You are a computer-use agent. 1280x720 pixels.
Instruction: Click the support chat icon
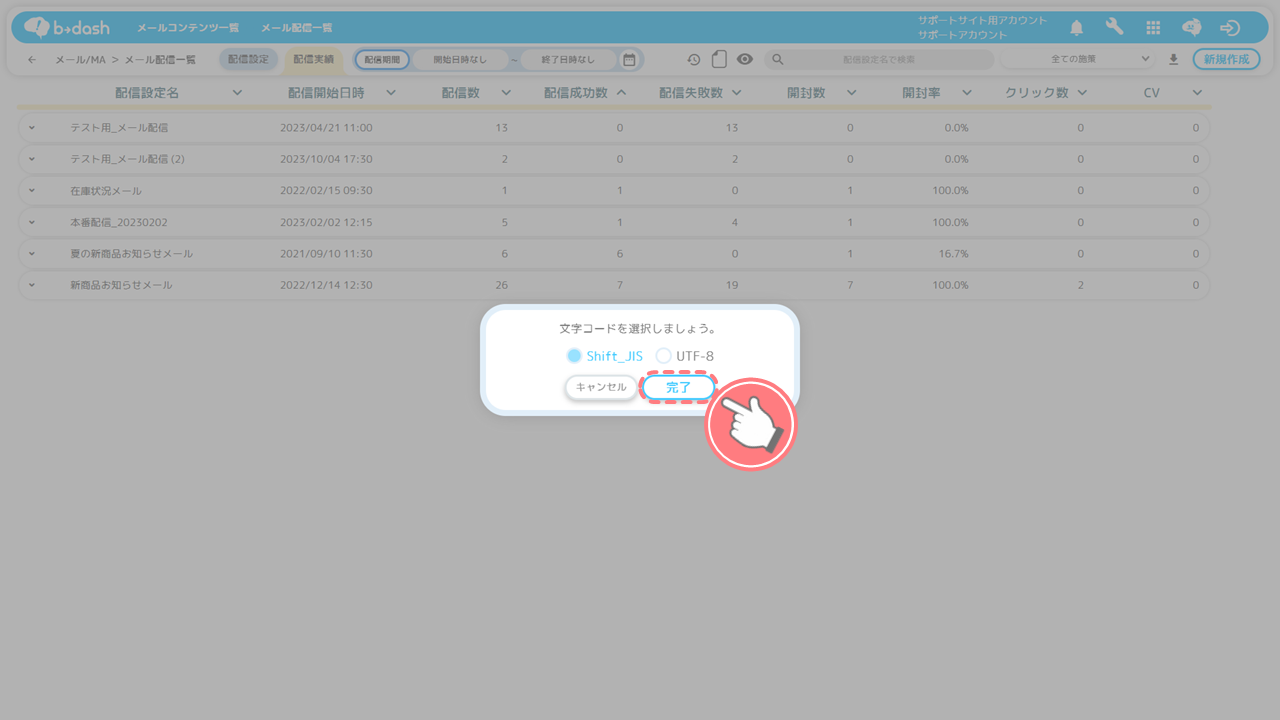pos(1191,28)
